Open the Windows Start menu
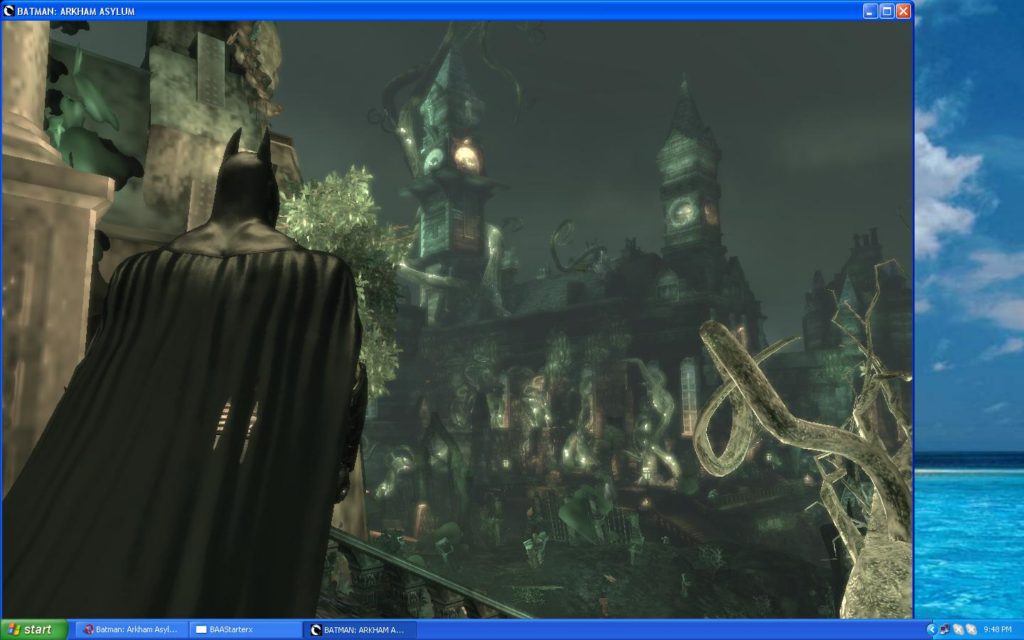The width and height of the screenshot is (1024, 640). pyautogui.click(x=34, y=630)
